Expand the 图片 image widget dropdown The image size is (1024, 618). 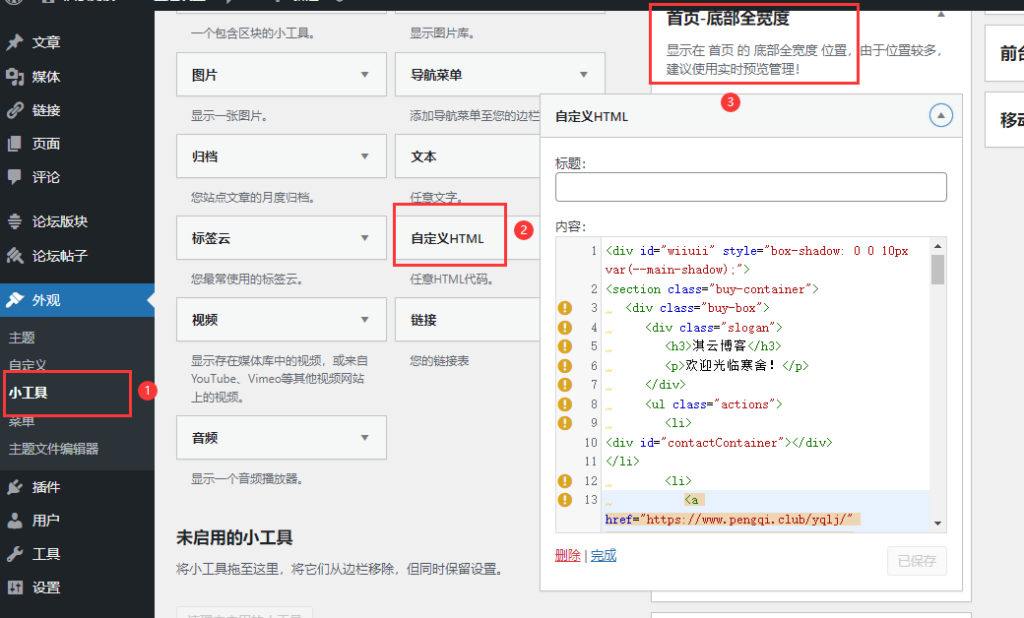[x=363, y=73]
